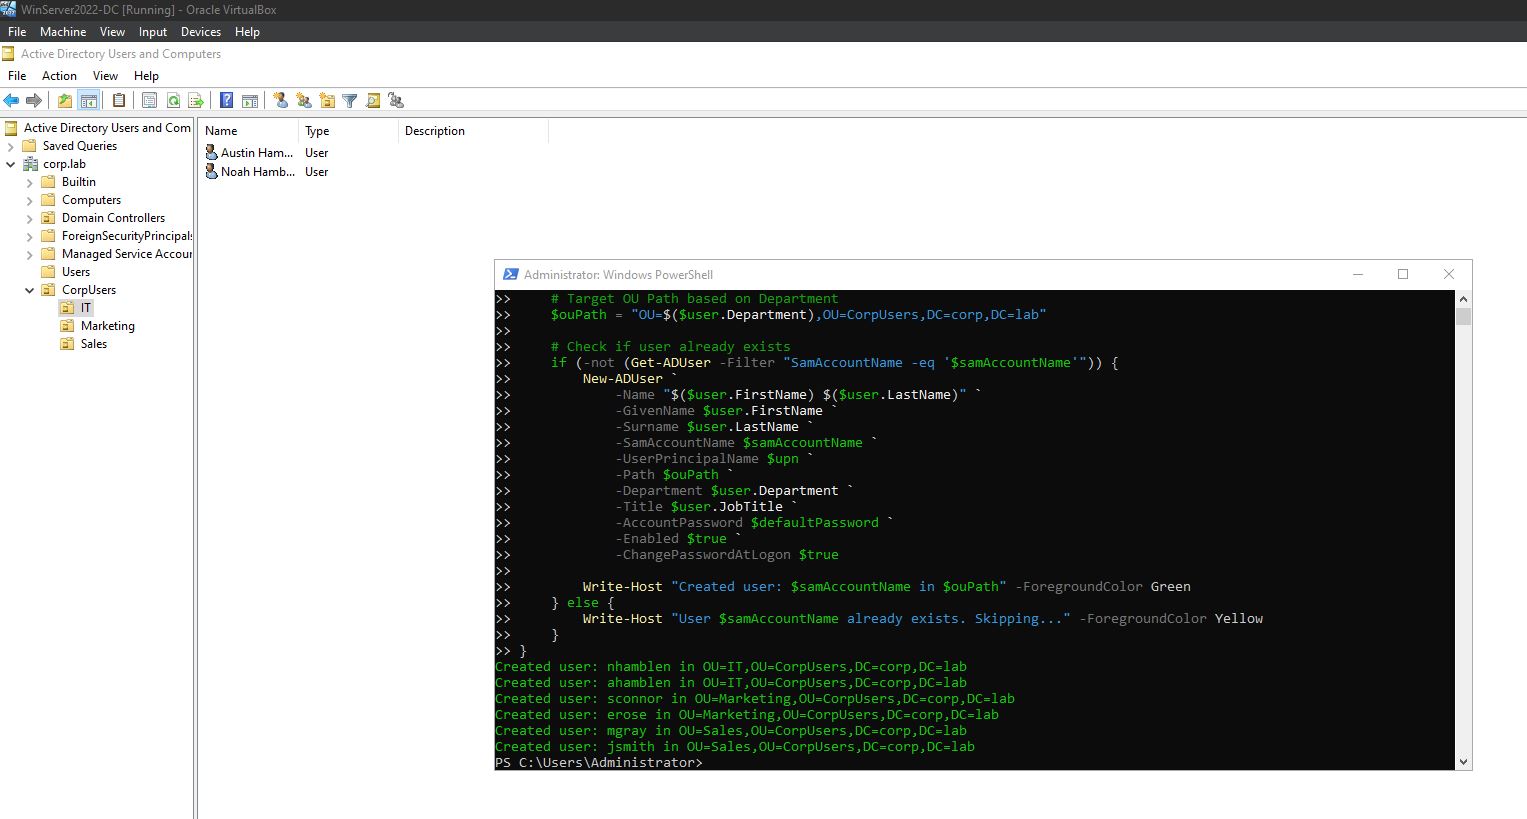Click the Export List toolbar icon
Screen dimensions: 1527x819
(x=196, y=100)
